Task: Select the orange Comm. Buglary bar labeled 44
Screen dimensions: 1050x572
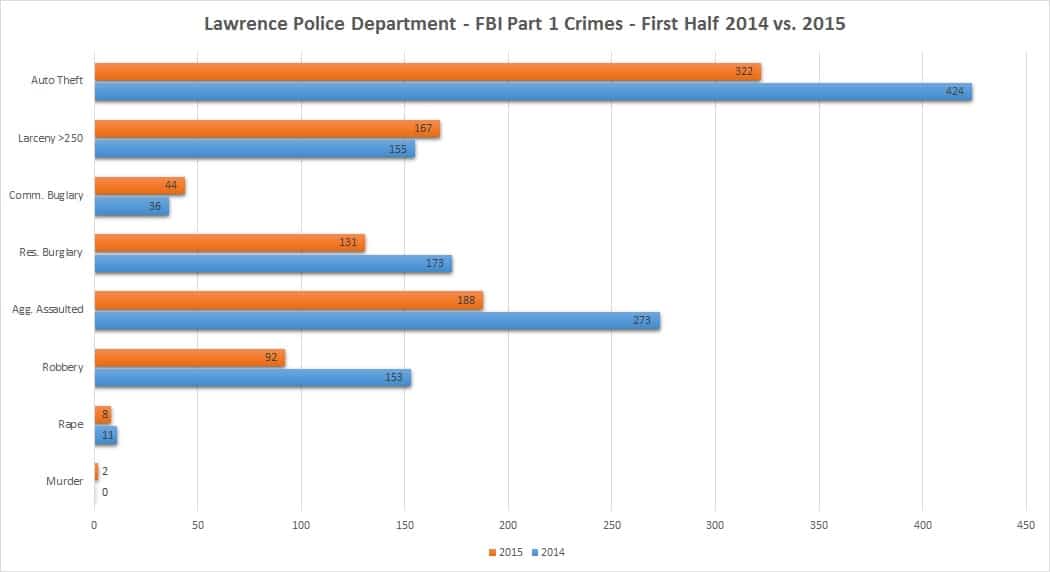Action: click(x=140, y=186)
